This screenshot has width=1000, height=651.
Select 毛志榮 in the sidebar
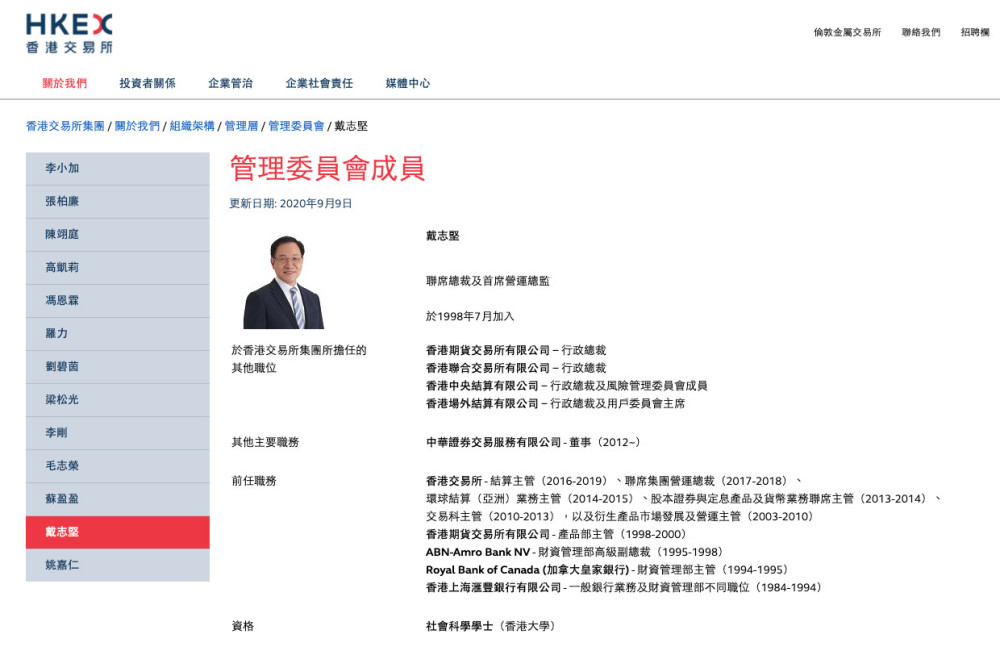[x=117, y=466]
